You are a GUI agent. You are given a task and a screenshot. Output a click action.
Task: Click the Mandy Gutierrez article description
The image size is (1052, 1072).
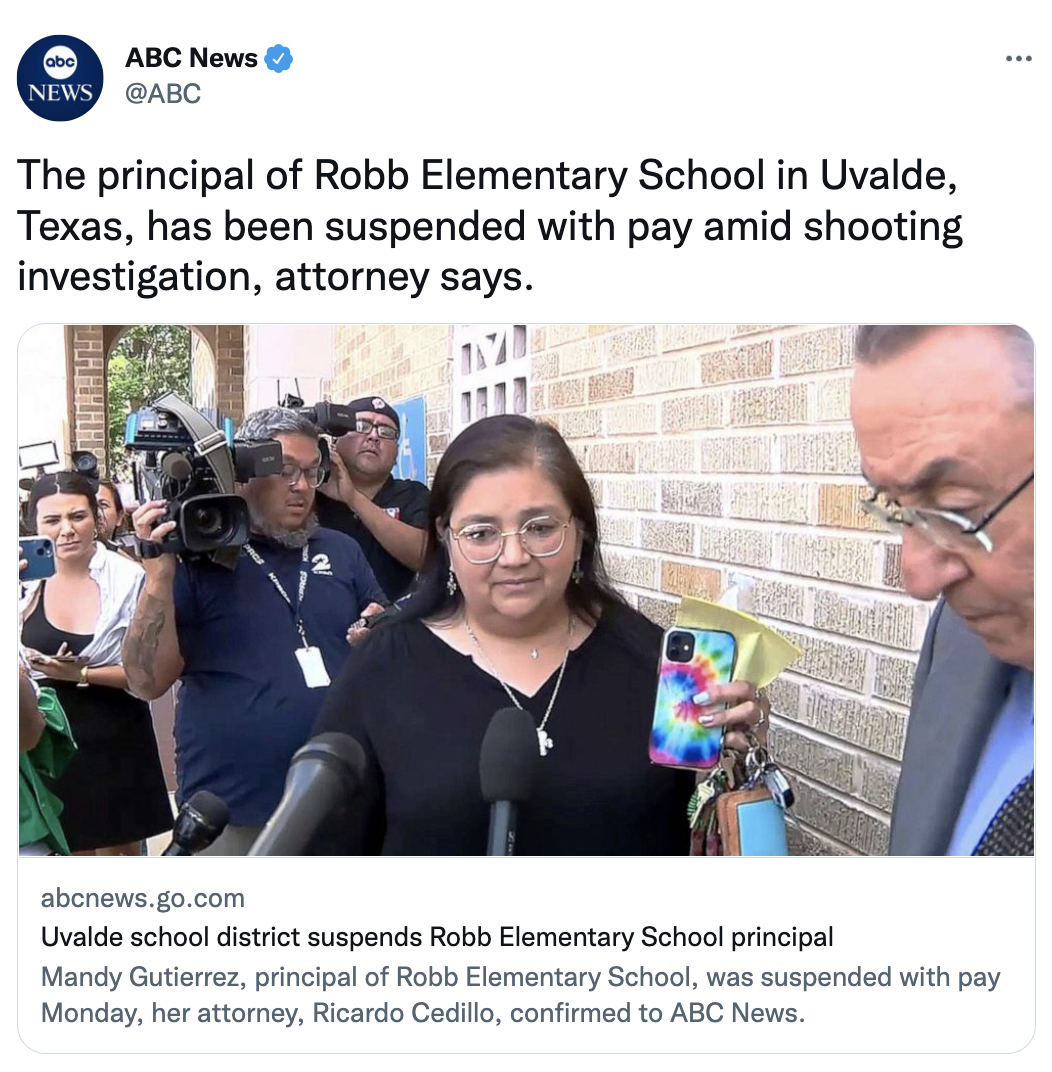click(x=520, y=995)
